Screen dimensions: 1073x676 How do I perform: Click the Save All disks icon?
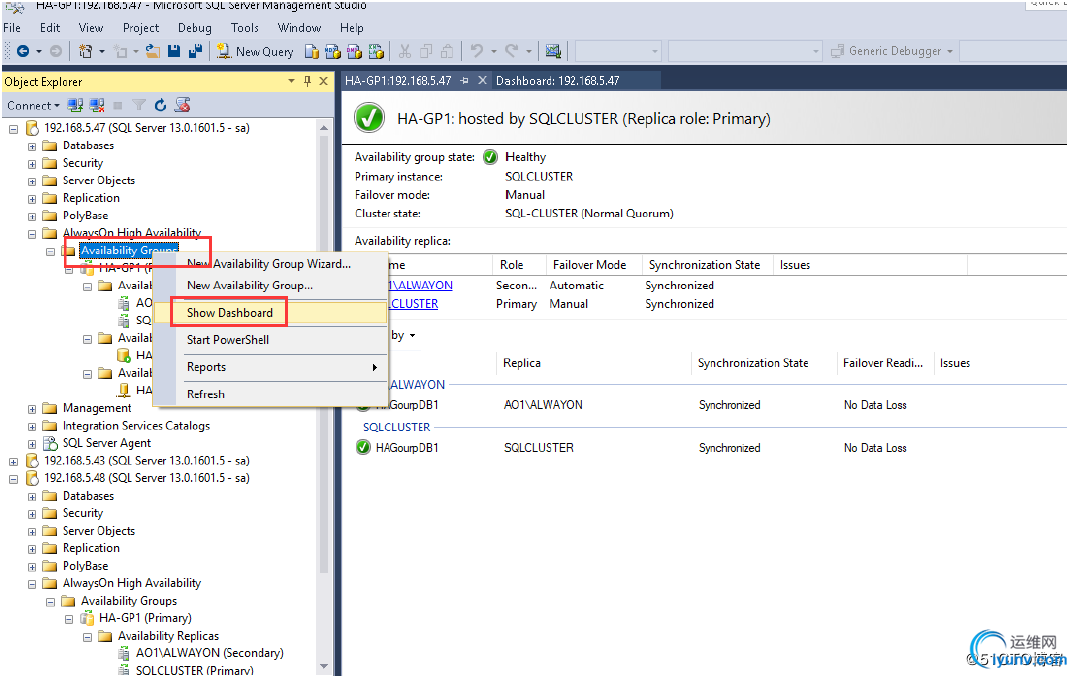pyautogui.click(x=196, y=51)
